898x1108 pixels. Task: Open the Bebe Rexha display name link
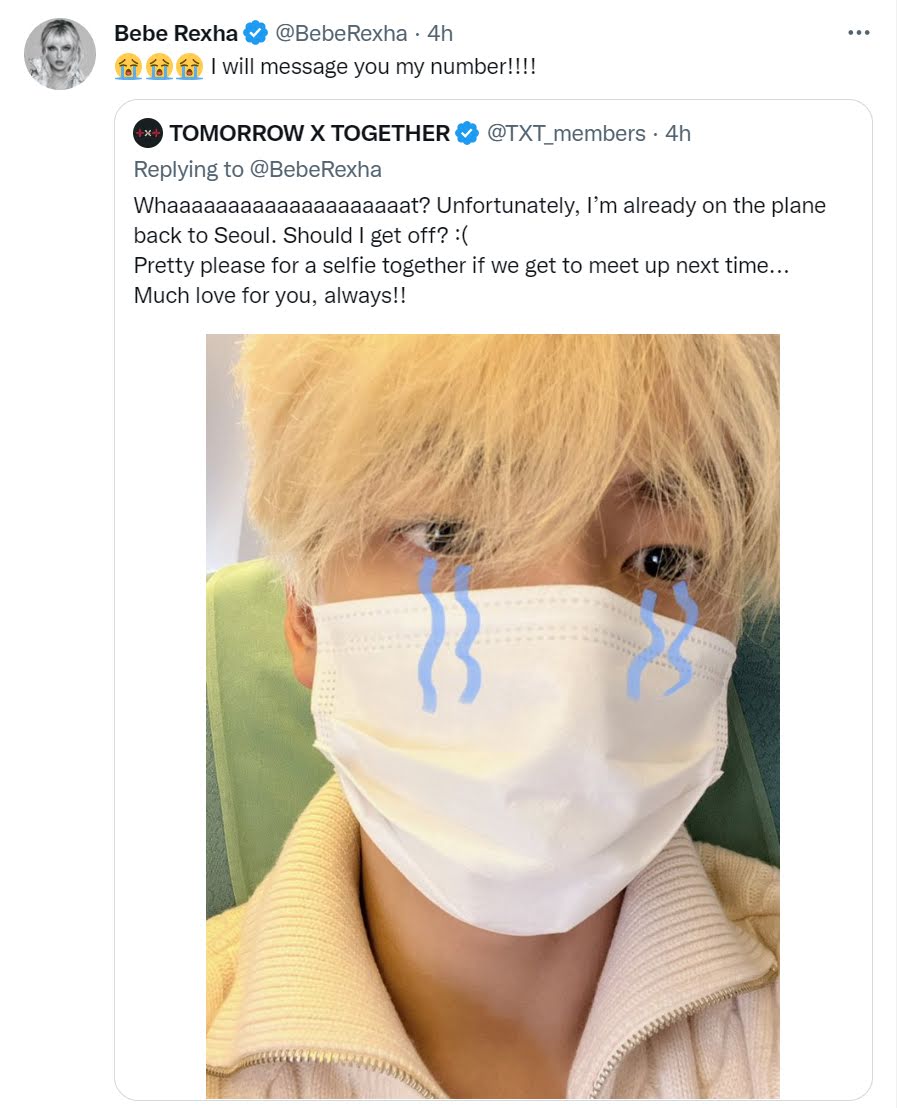pos(176,33)
